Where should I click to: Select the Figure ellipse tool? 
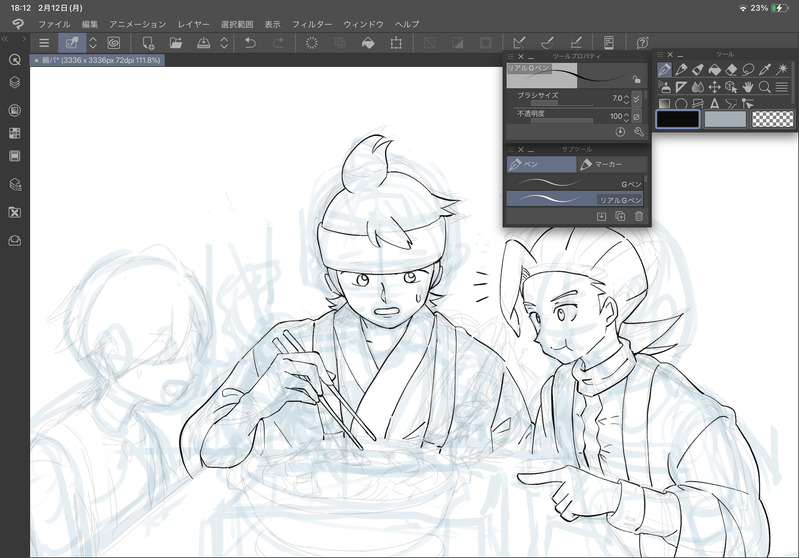pos(681,104)
